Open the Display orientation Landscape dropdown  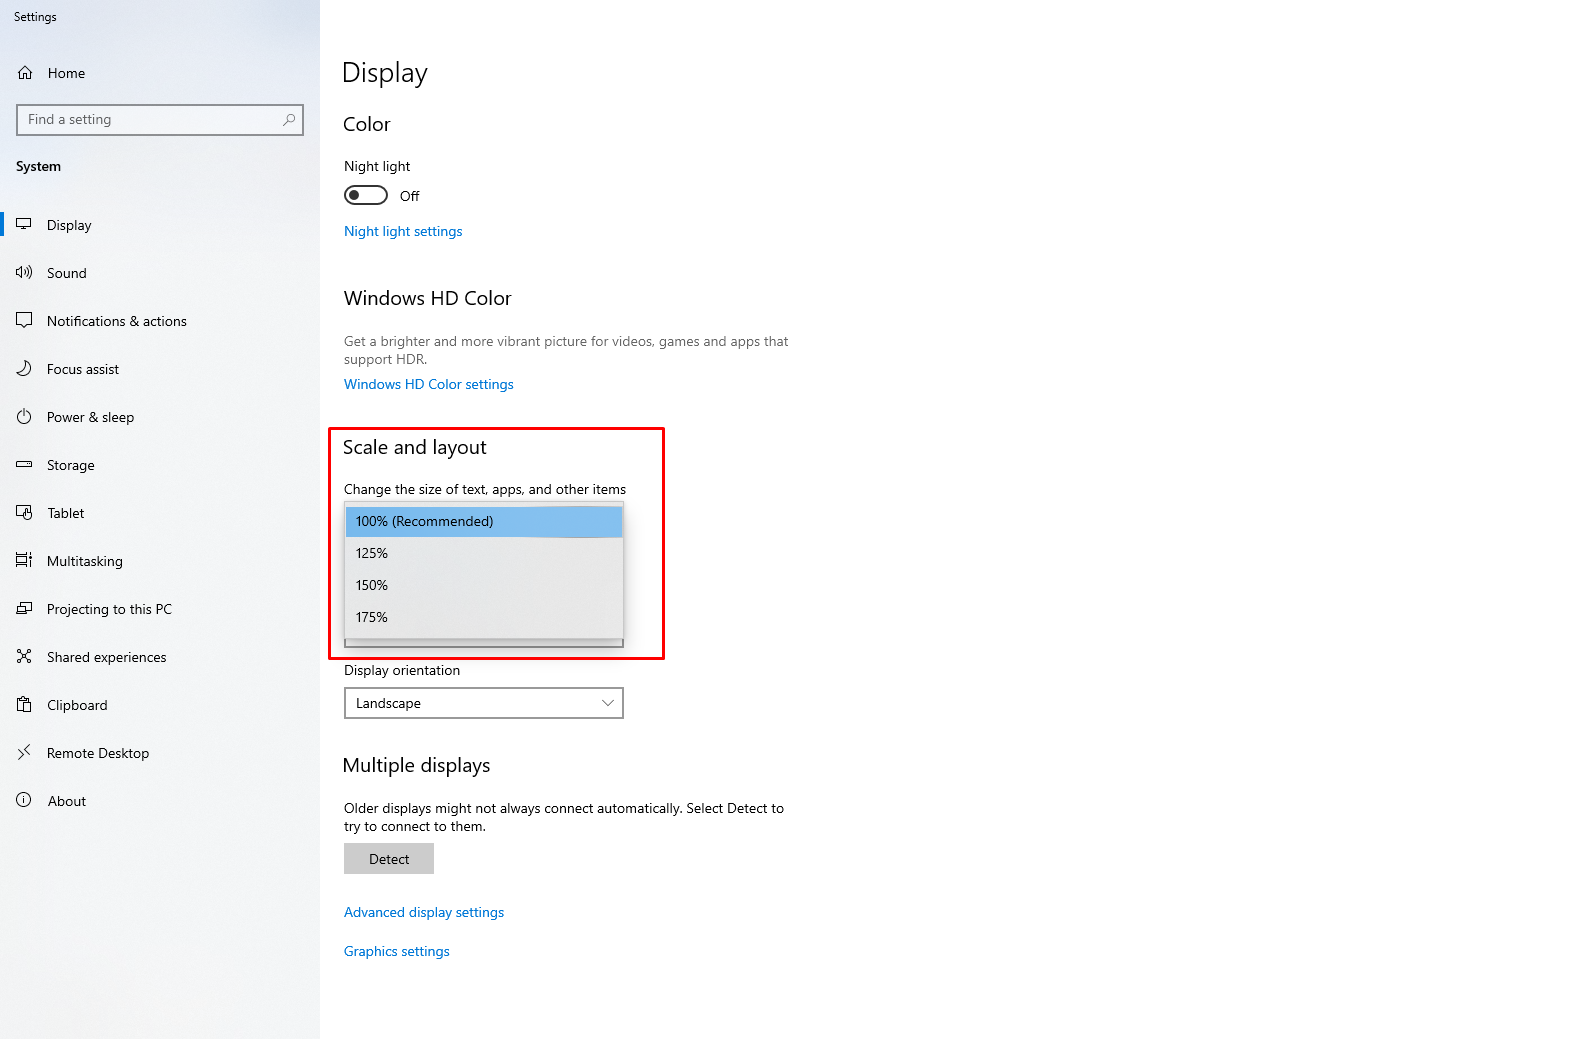484,703
